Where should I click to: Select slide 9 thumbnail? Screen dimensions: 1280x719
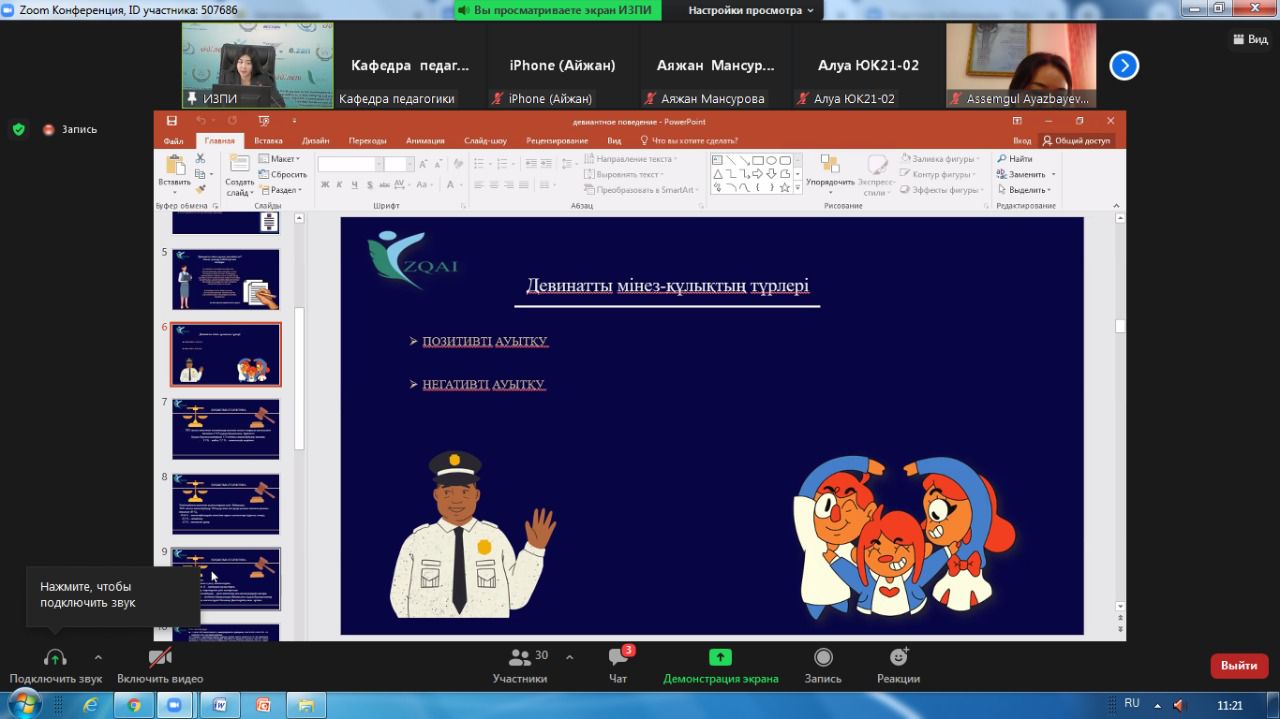(226, 579)
